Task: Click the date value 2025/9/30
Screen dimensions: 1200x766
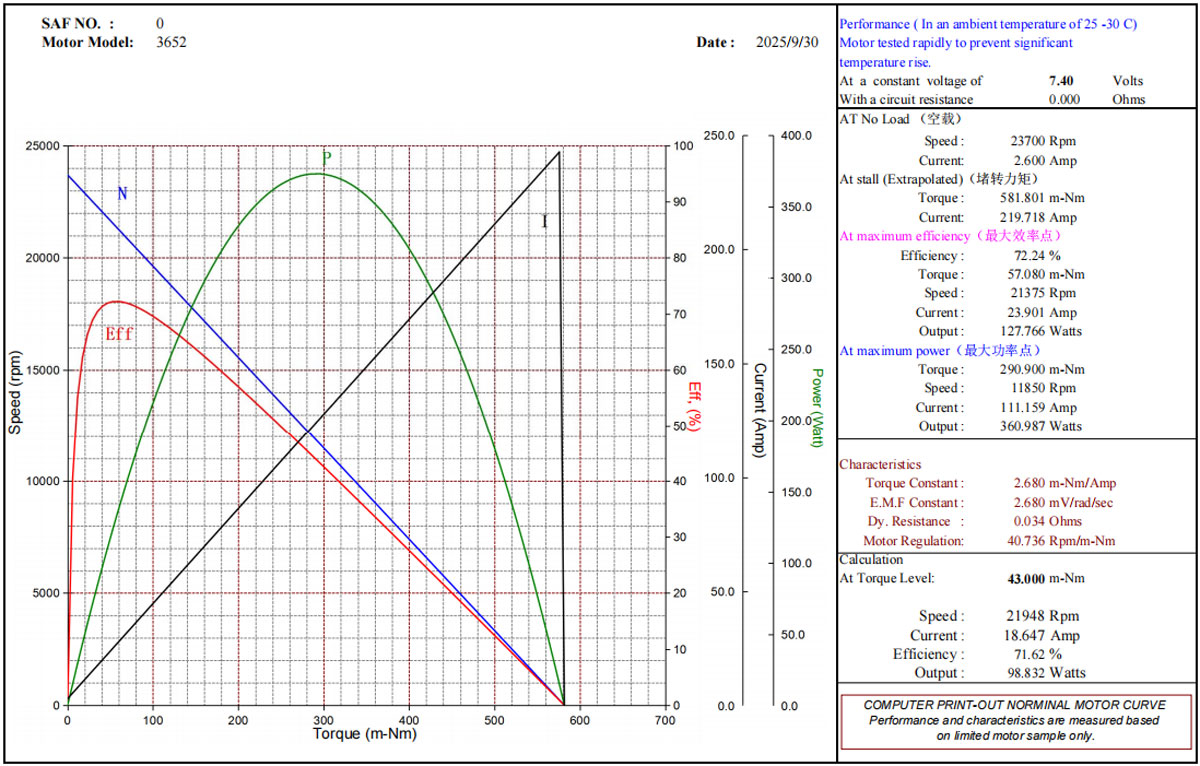Action: [x=787, y=42]
